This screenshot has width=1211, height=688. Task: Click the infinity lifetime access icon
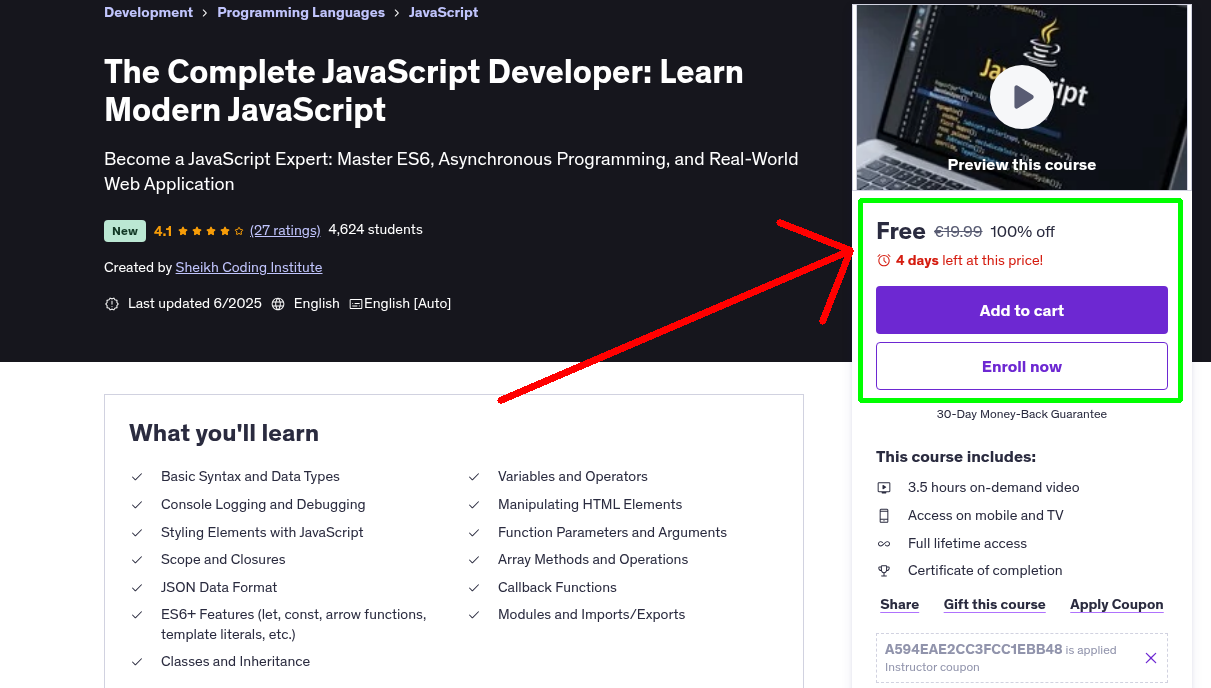(x=884, y=544)
